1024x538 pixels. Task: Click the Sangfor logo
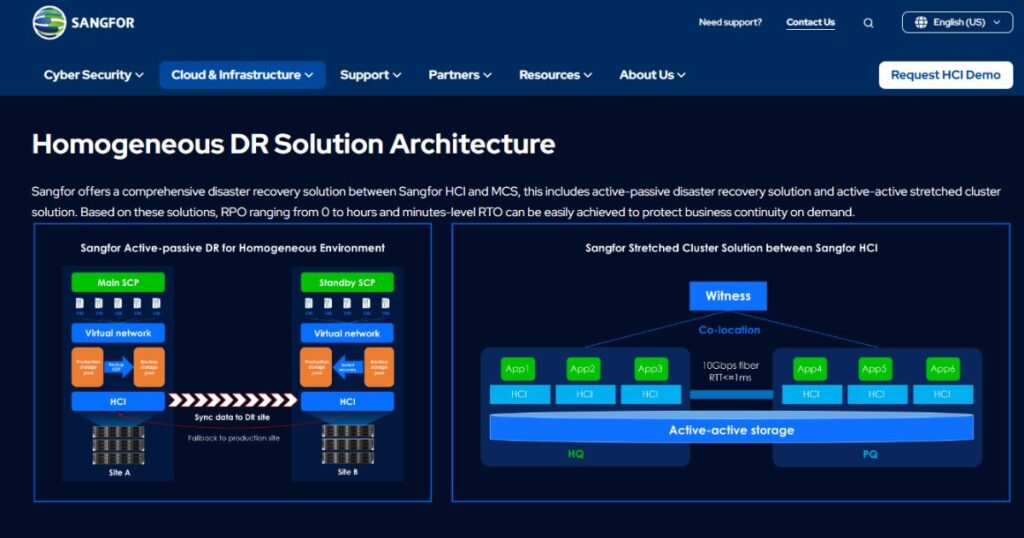tap(84, 23)
